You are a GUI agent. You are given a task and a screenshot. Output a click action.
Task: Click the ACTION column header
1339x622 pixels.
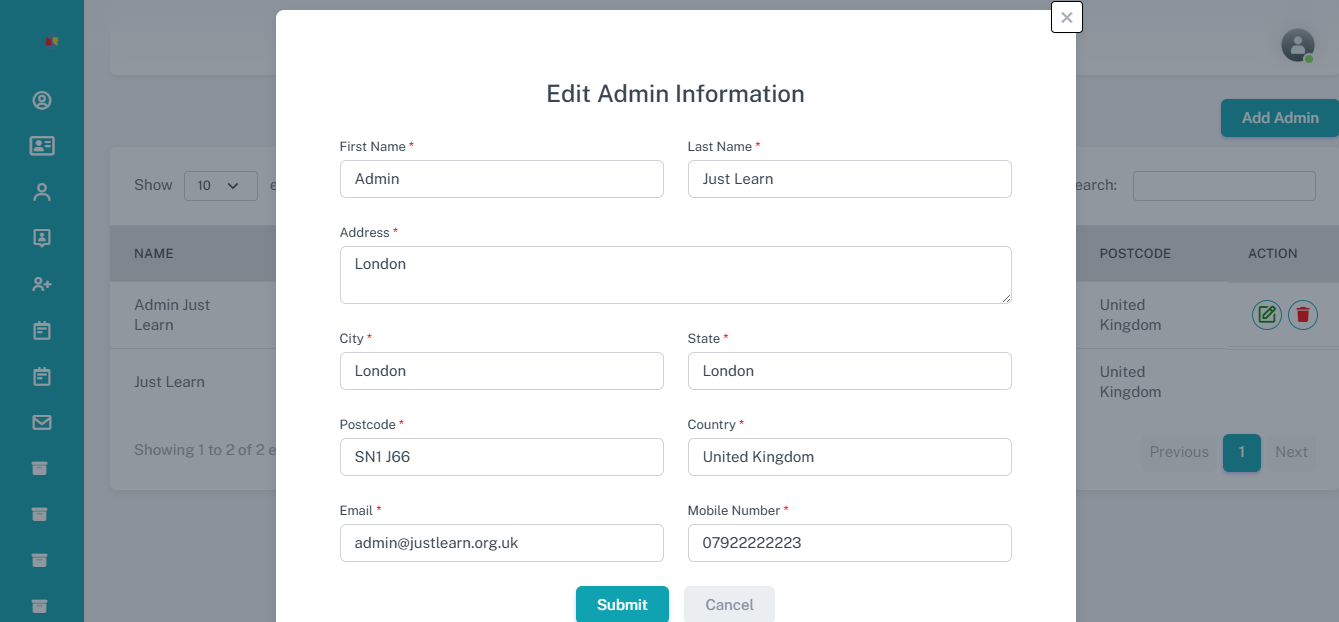1271,253
